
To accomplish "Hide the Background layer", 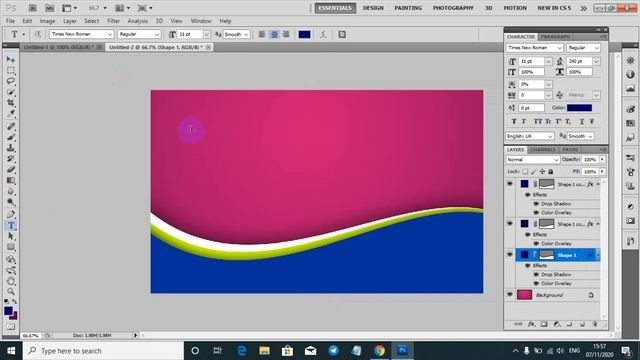I will pyautogui.click(x=510, y=294).
